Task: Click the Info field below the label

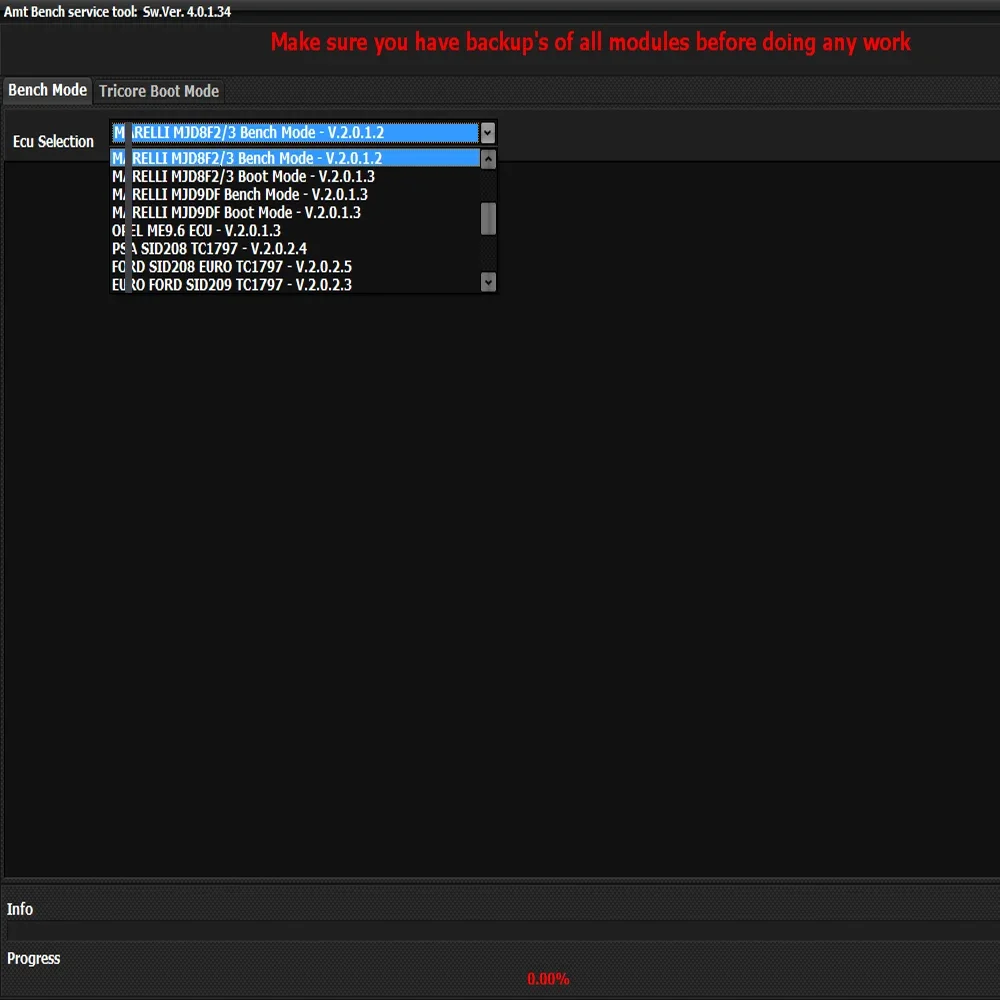Action: pyautogui.click(x=502, y=930)
